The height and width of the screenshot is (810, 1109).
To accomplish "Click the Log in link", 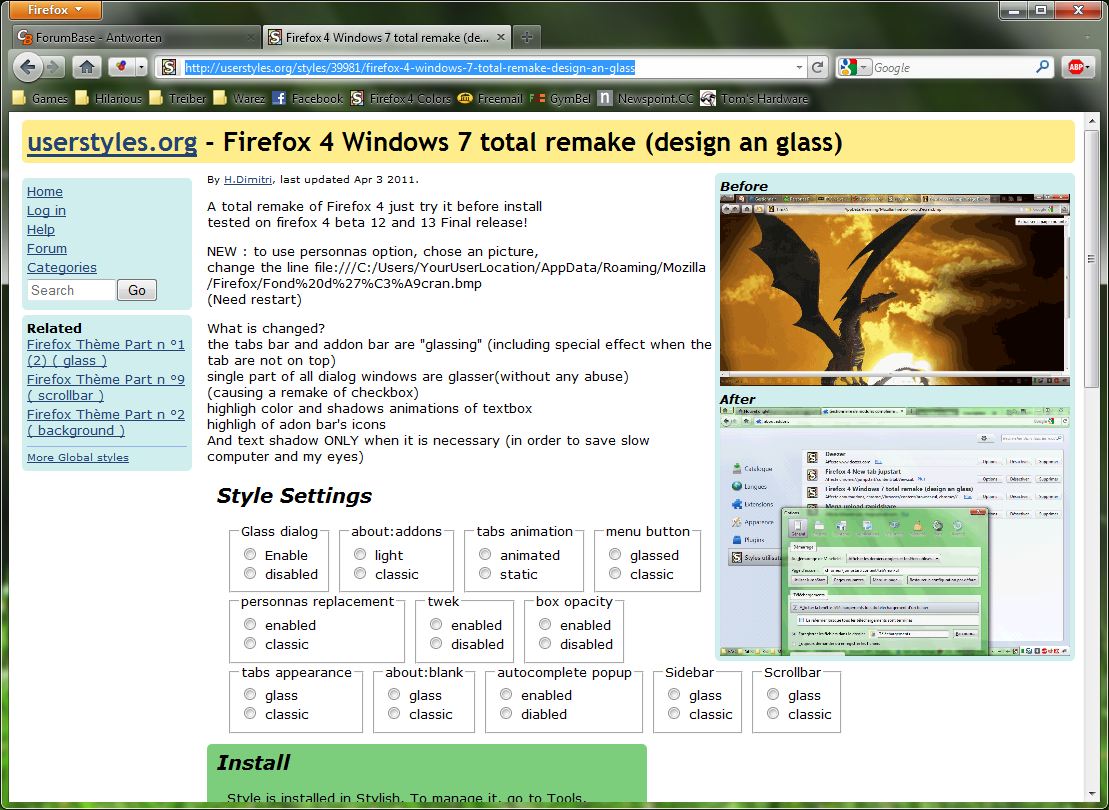I will 46,211.
